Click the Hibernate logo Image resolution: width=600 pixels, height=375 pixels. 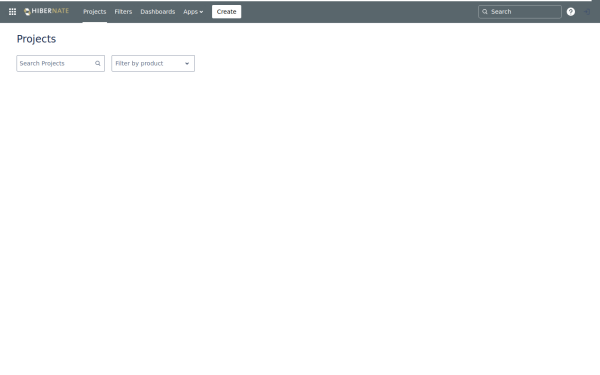[46, 11]
